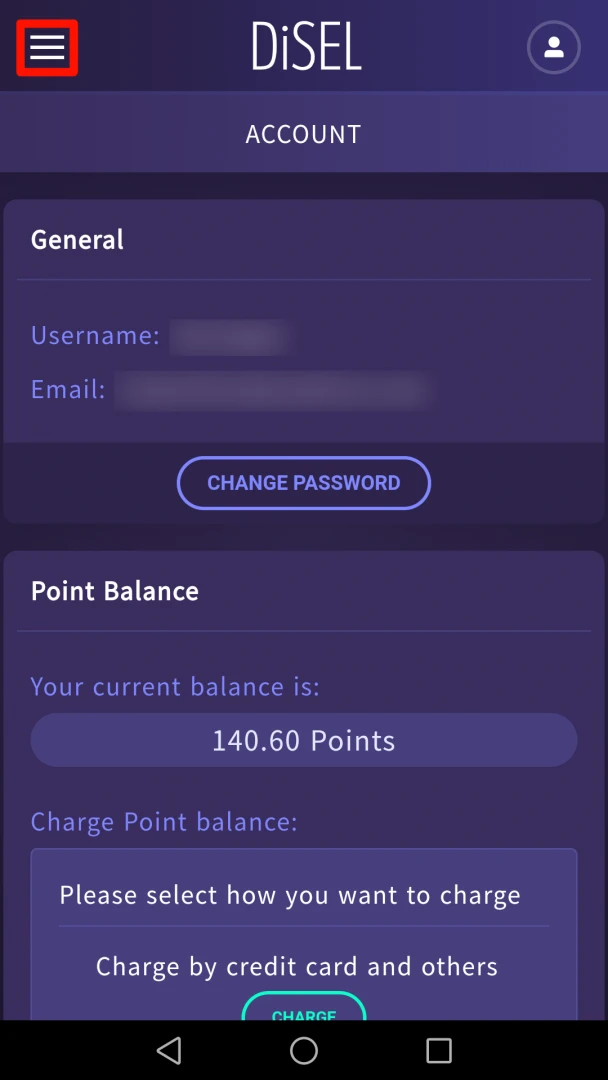The height and width of the screenshot is (1080, 608).
Task: Tap the blurred email address value
Action: 272,390
